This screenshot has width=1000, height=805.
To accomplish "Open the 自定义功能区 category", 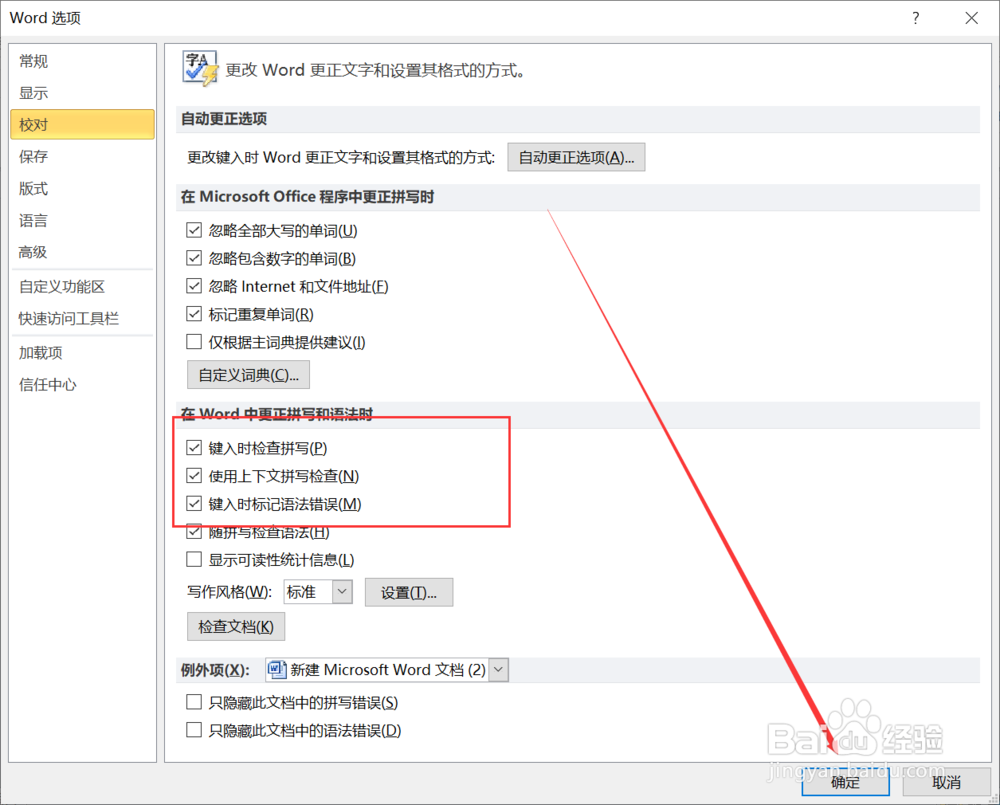I will [82, 286].
